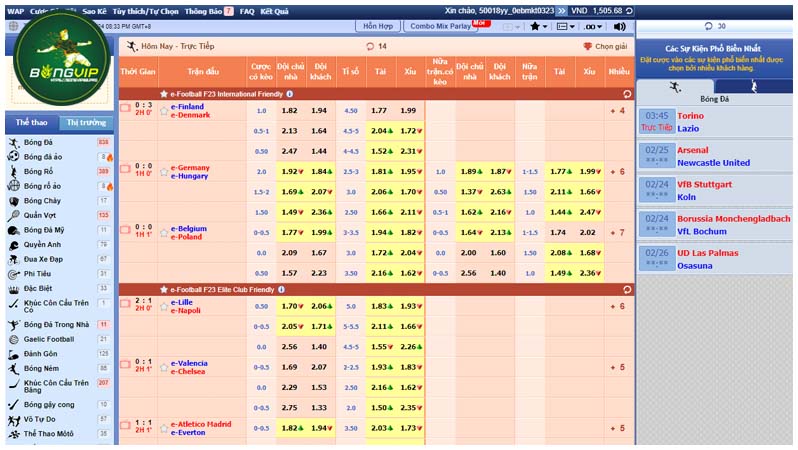The width and height of the screenshot is (798, 450).
Task: Switch to the Thể thao tab
Action: click(32, 123)
